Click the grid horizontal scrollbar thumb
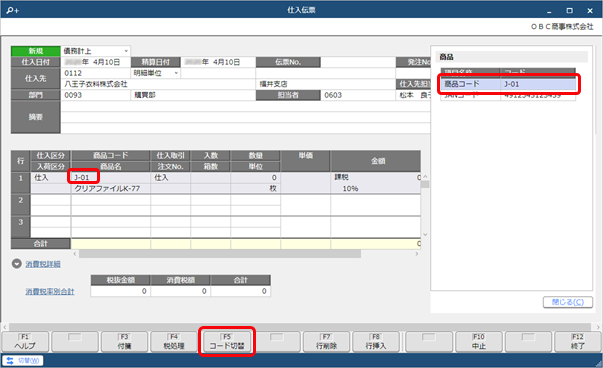 [220, 254]
